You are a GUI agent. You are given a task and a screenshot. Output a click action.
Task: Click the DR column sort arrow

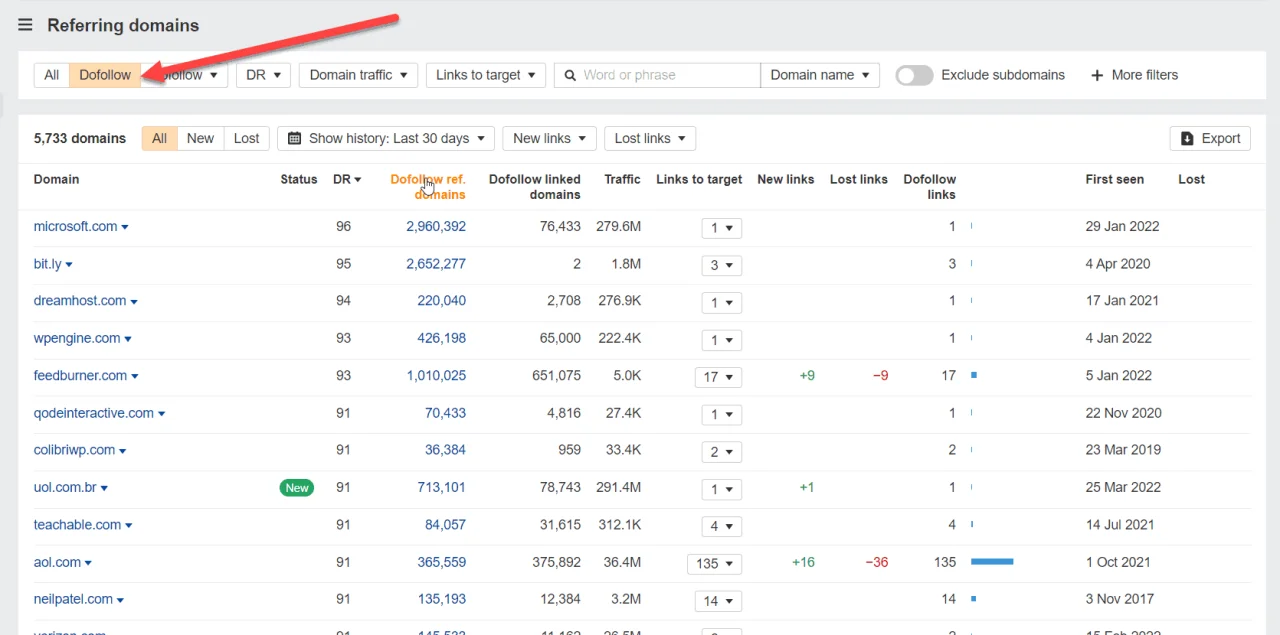356,179
